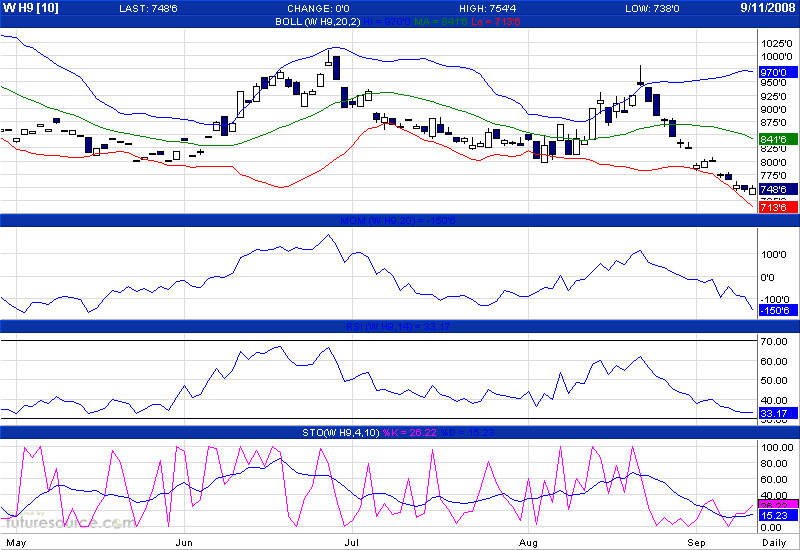Click the 100'0 momentum axis label
This screenshot has width=800, height=550.
[773, 255]
